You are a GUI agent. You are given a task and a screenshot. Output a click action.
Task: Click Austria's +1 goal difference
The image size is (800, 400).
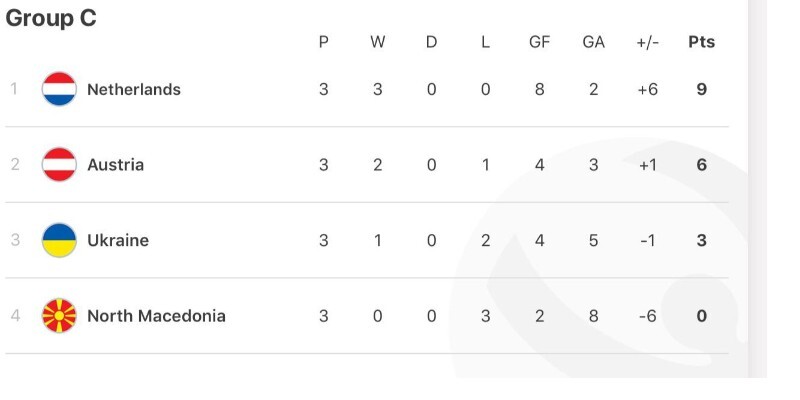tap(647, 165)
